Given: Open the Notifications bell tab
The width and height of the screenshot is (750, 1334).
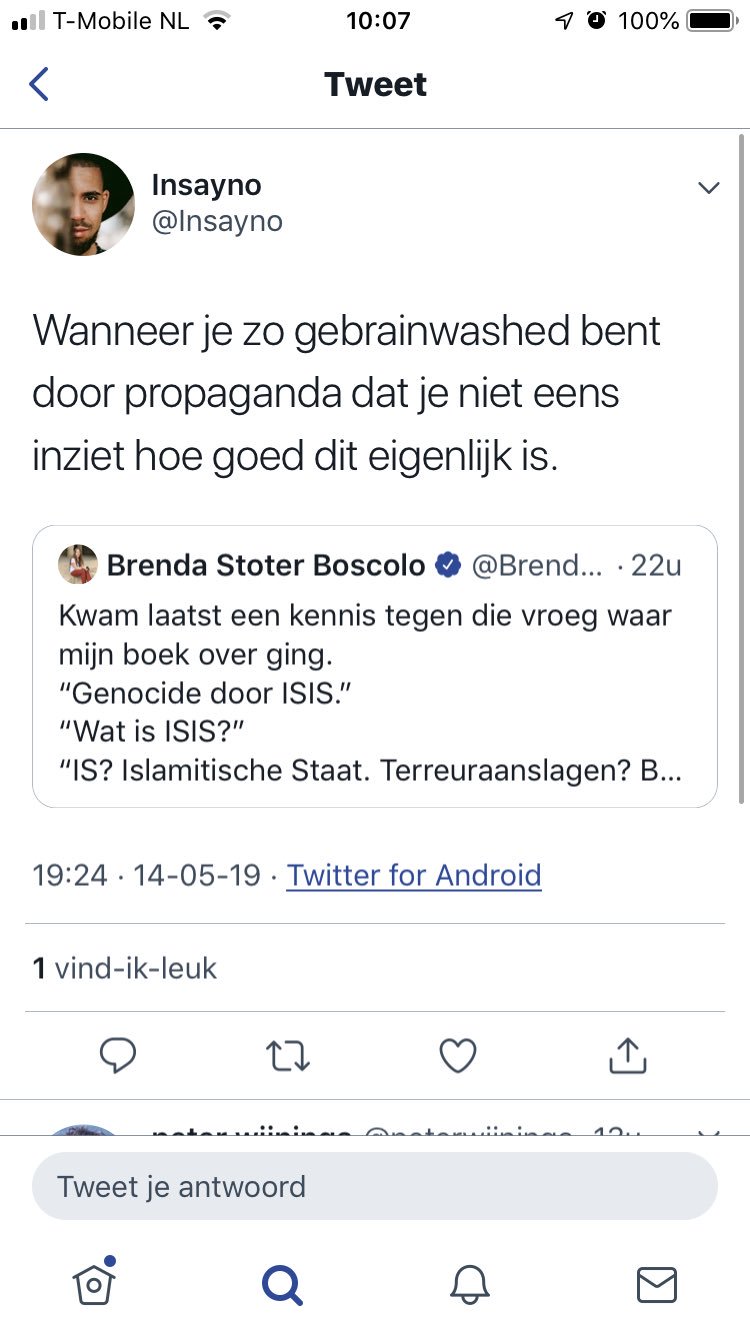Looking at the screenshot, I should pos(470,1283).
